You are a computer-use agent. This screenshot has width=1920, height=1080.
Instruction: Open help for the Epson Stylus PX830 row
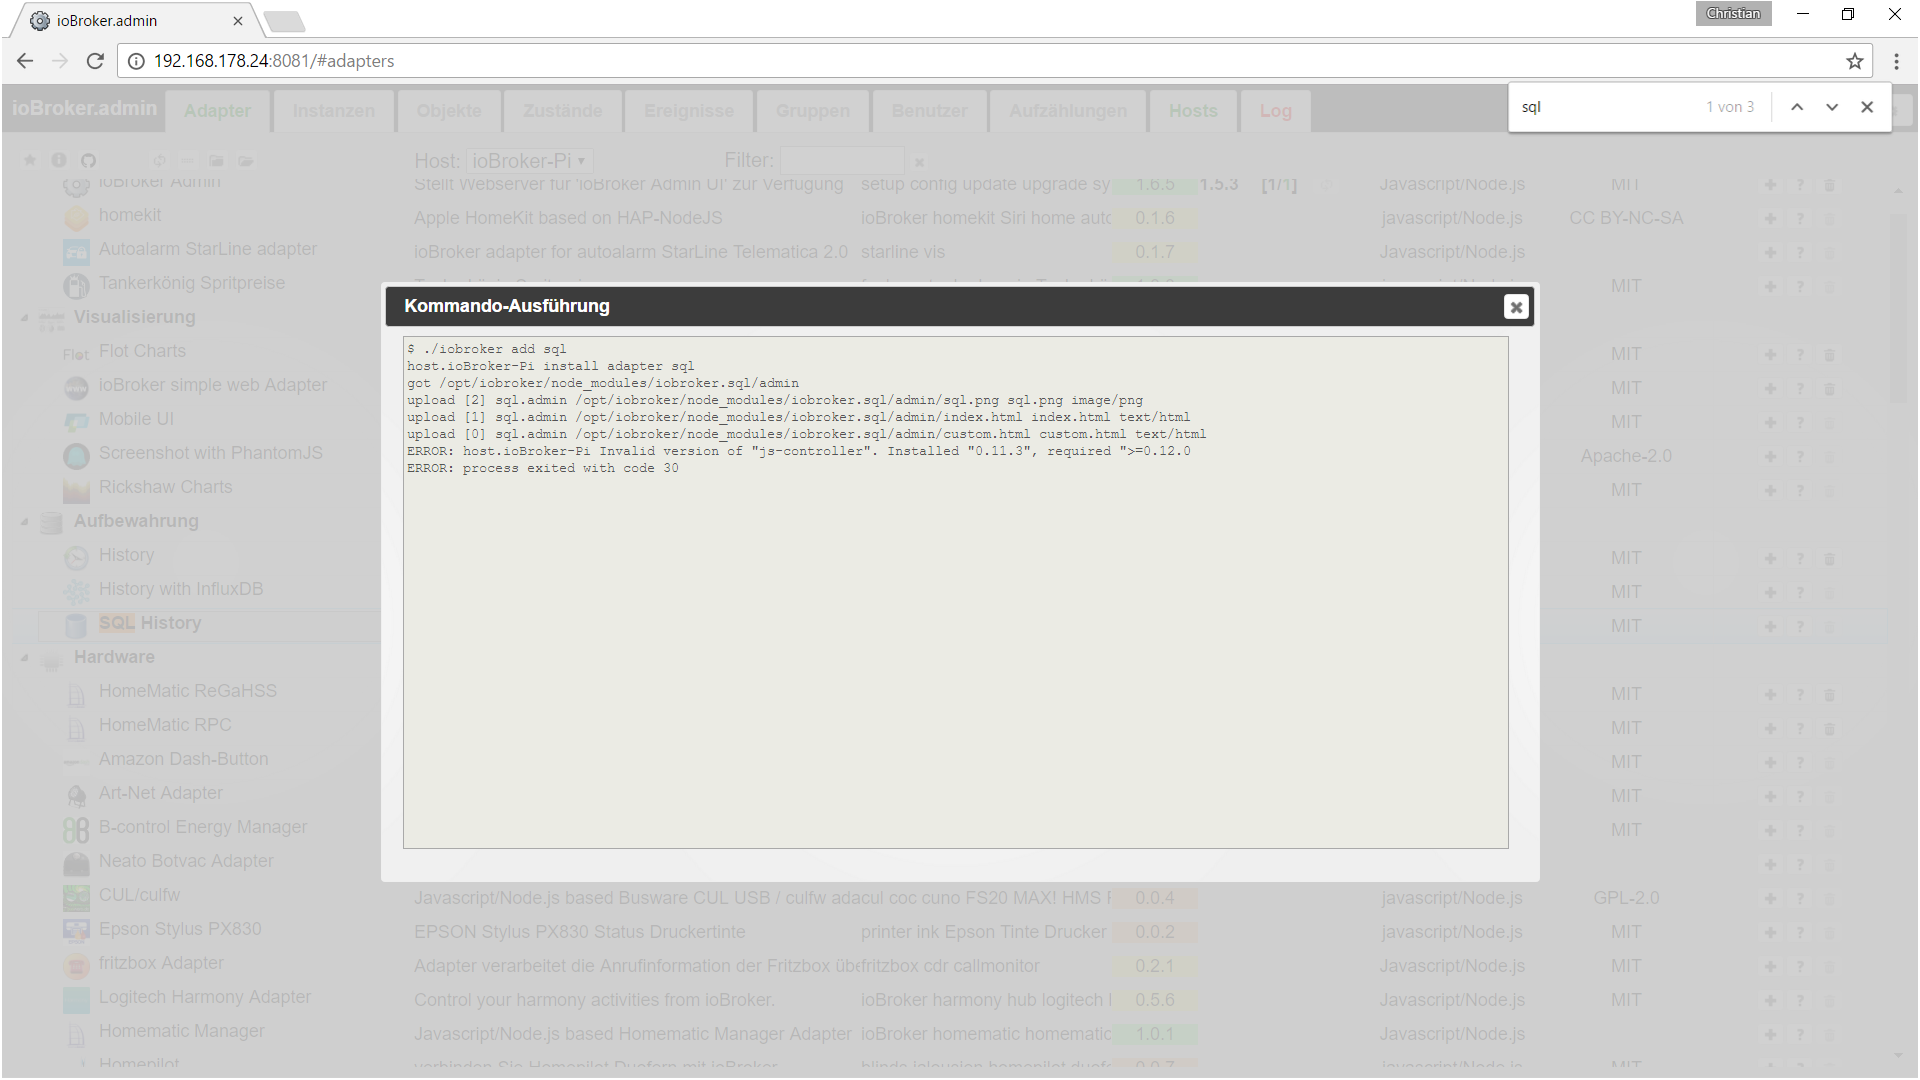(x=1800, y=933)
